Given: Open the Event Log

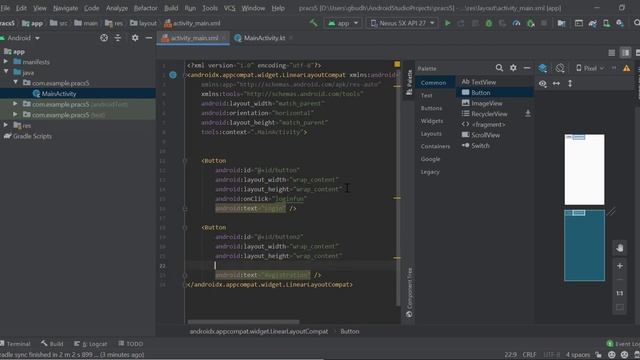Looking at the screenshot, I should click(x=623, y=344).
